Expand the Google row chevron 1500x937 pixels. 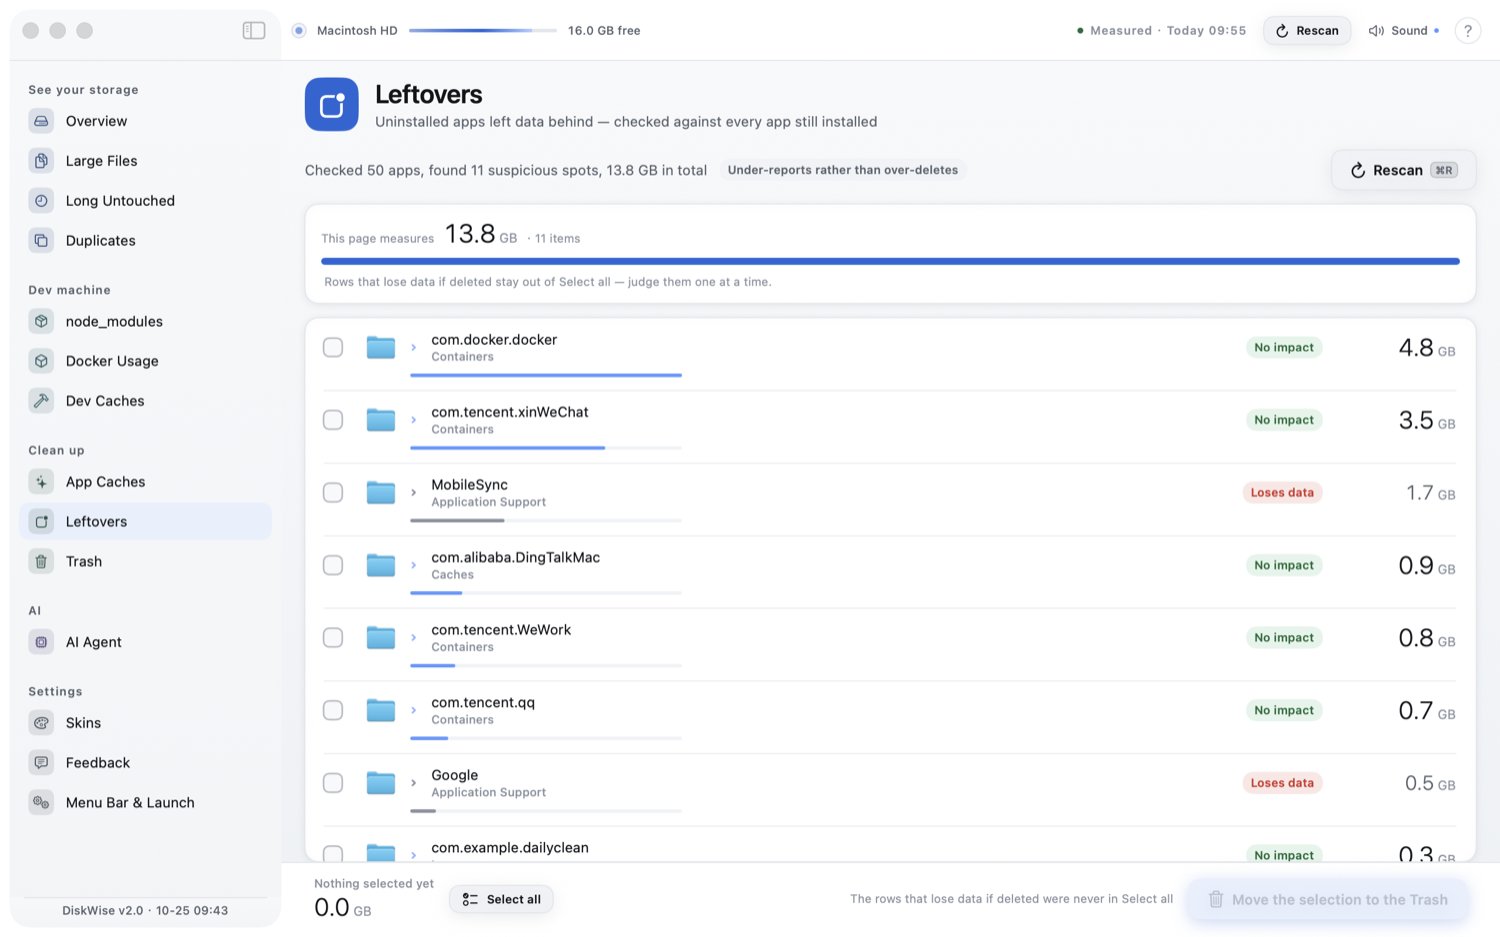(413, 783)
